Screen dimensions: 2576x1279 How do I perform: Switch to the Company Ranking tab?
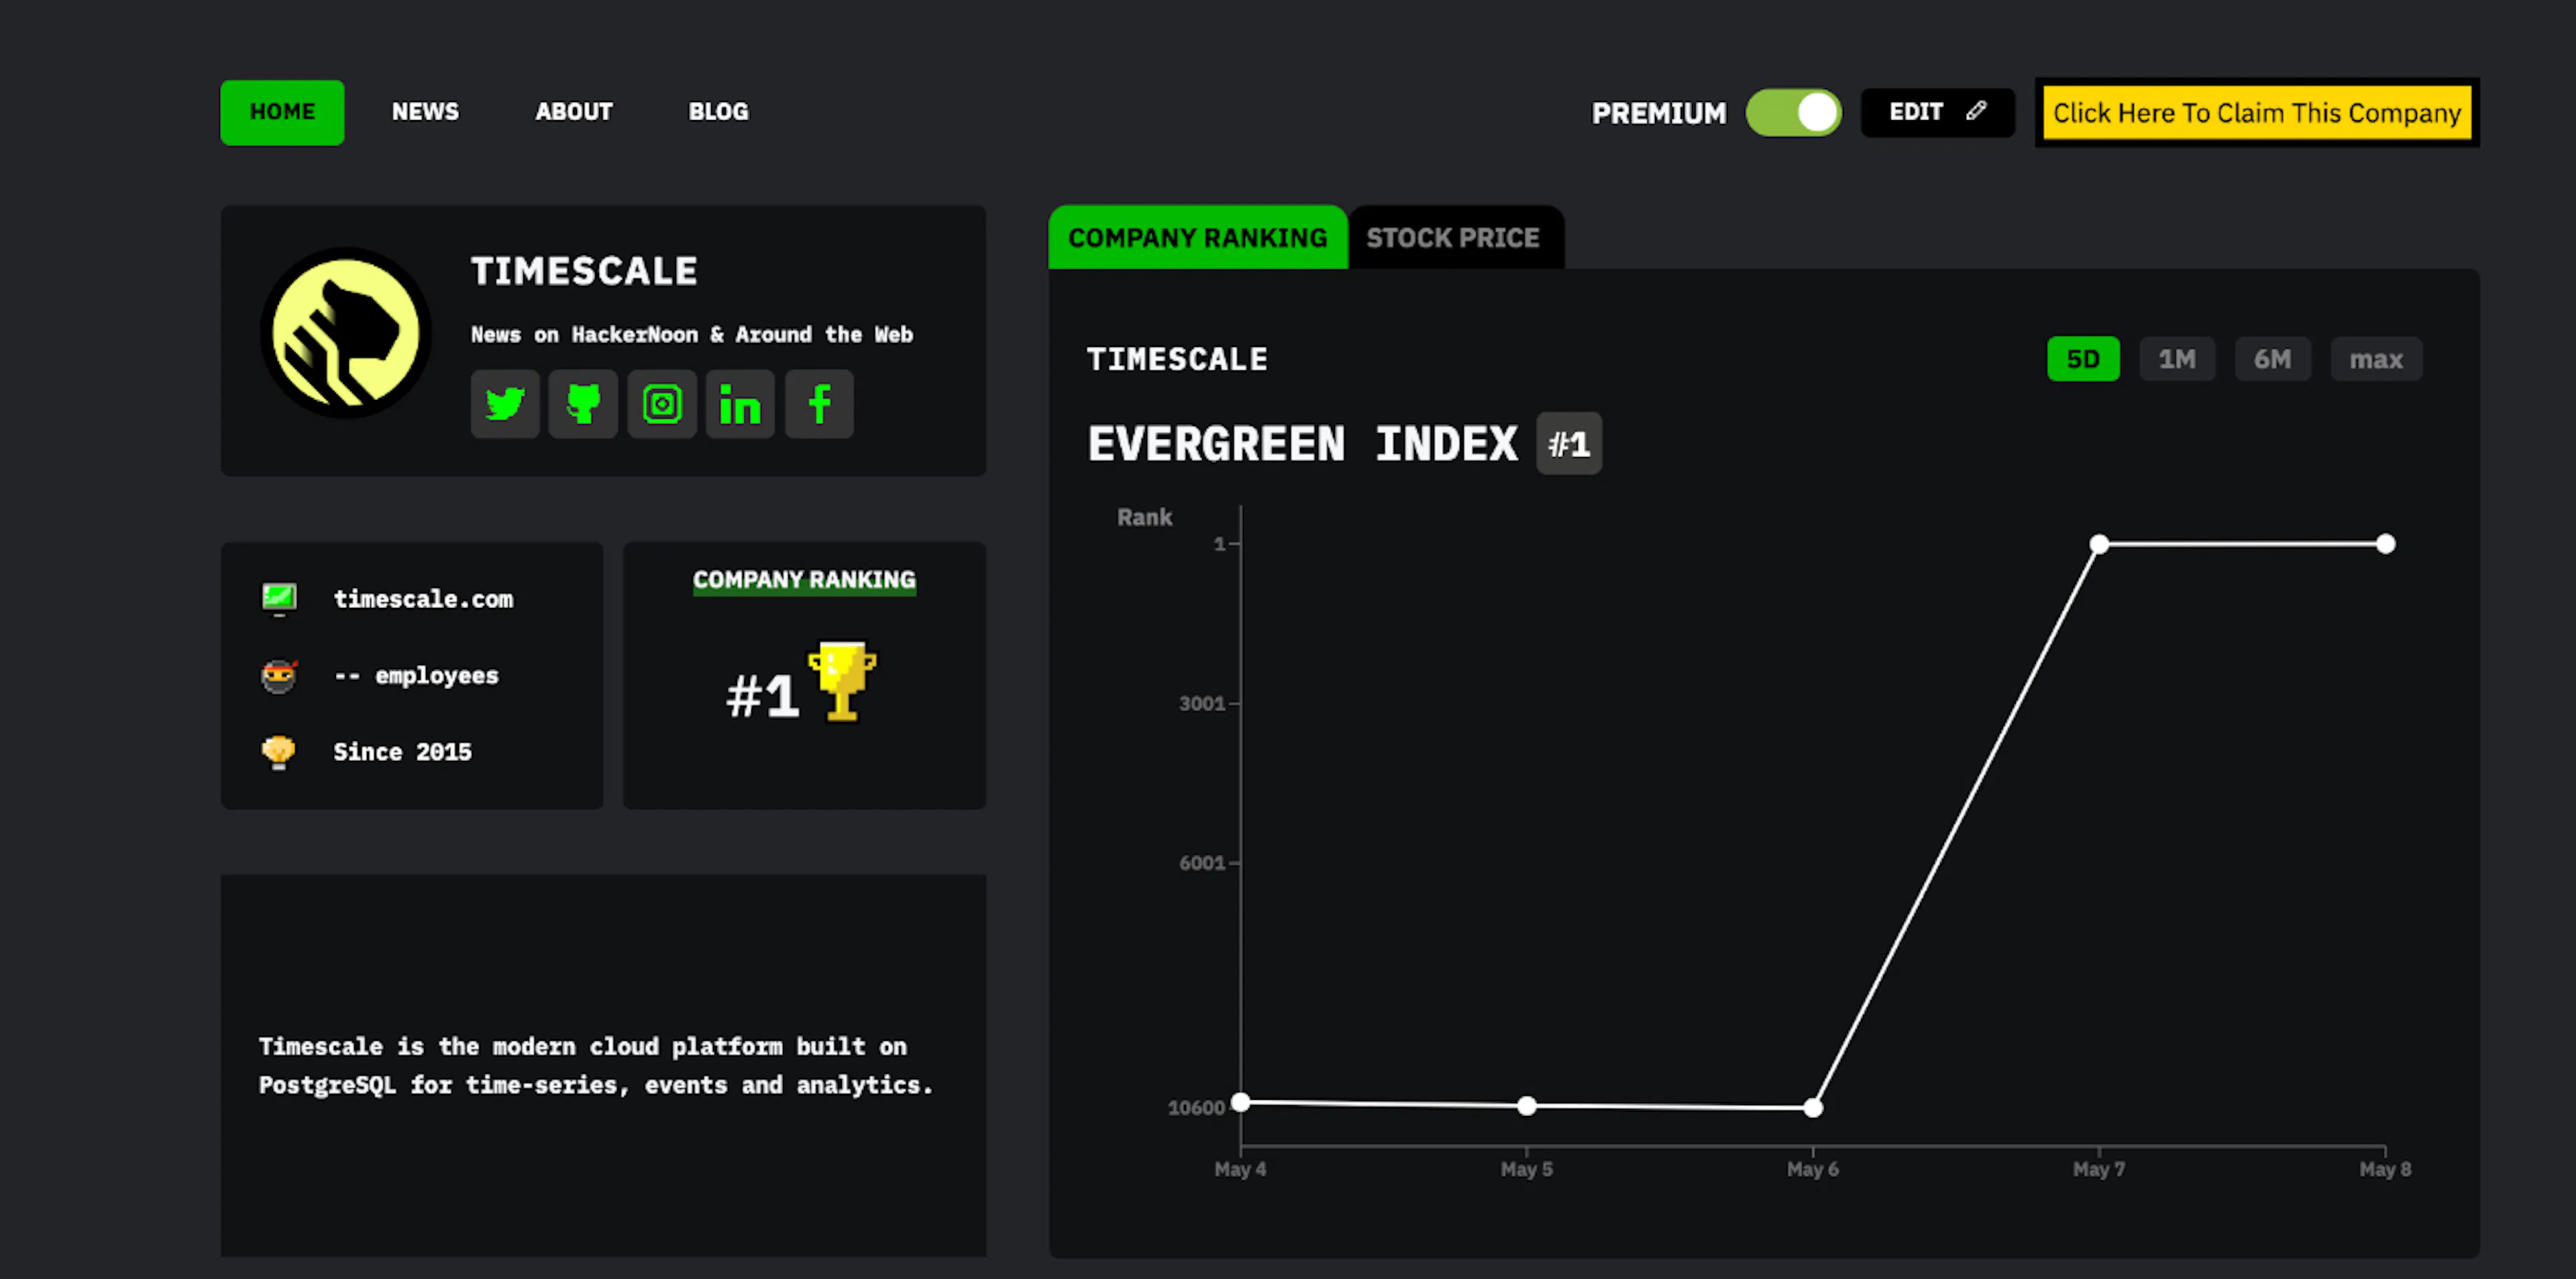pyautogui.click(x=1198, y=238)
